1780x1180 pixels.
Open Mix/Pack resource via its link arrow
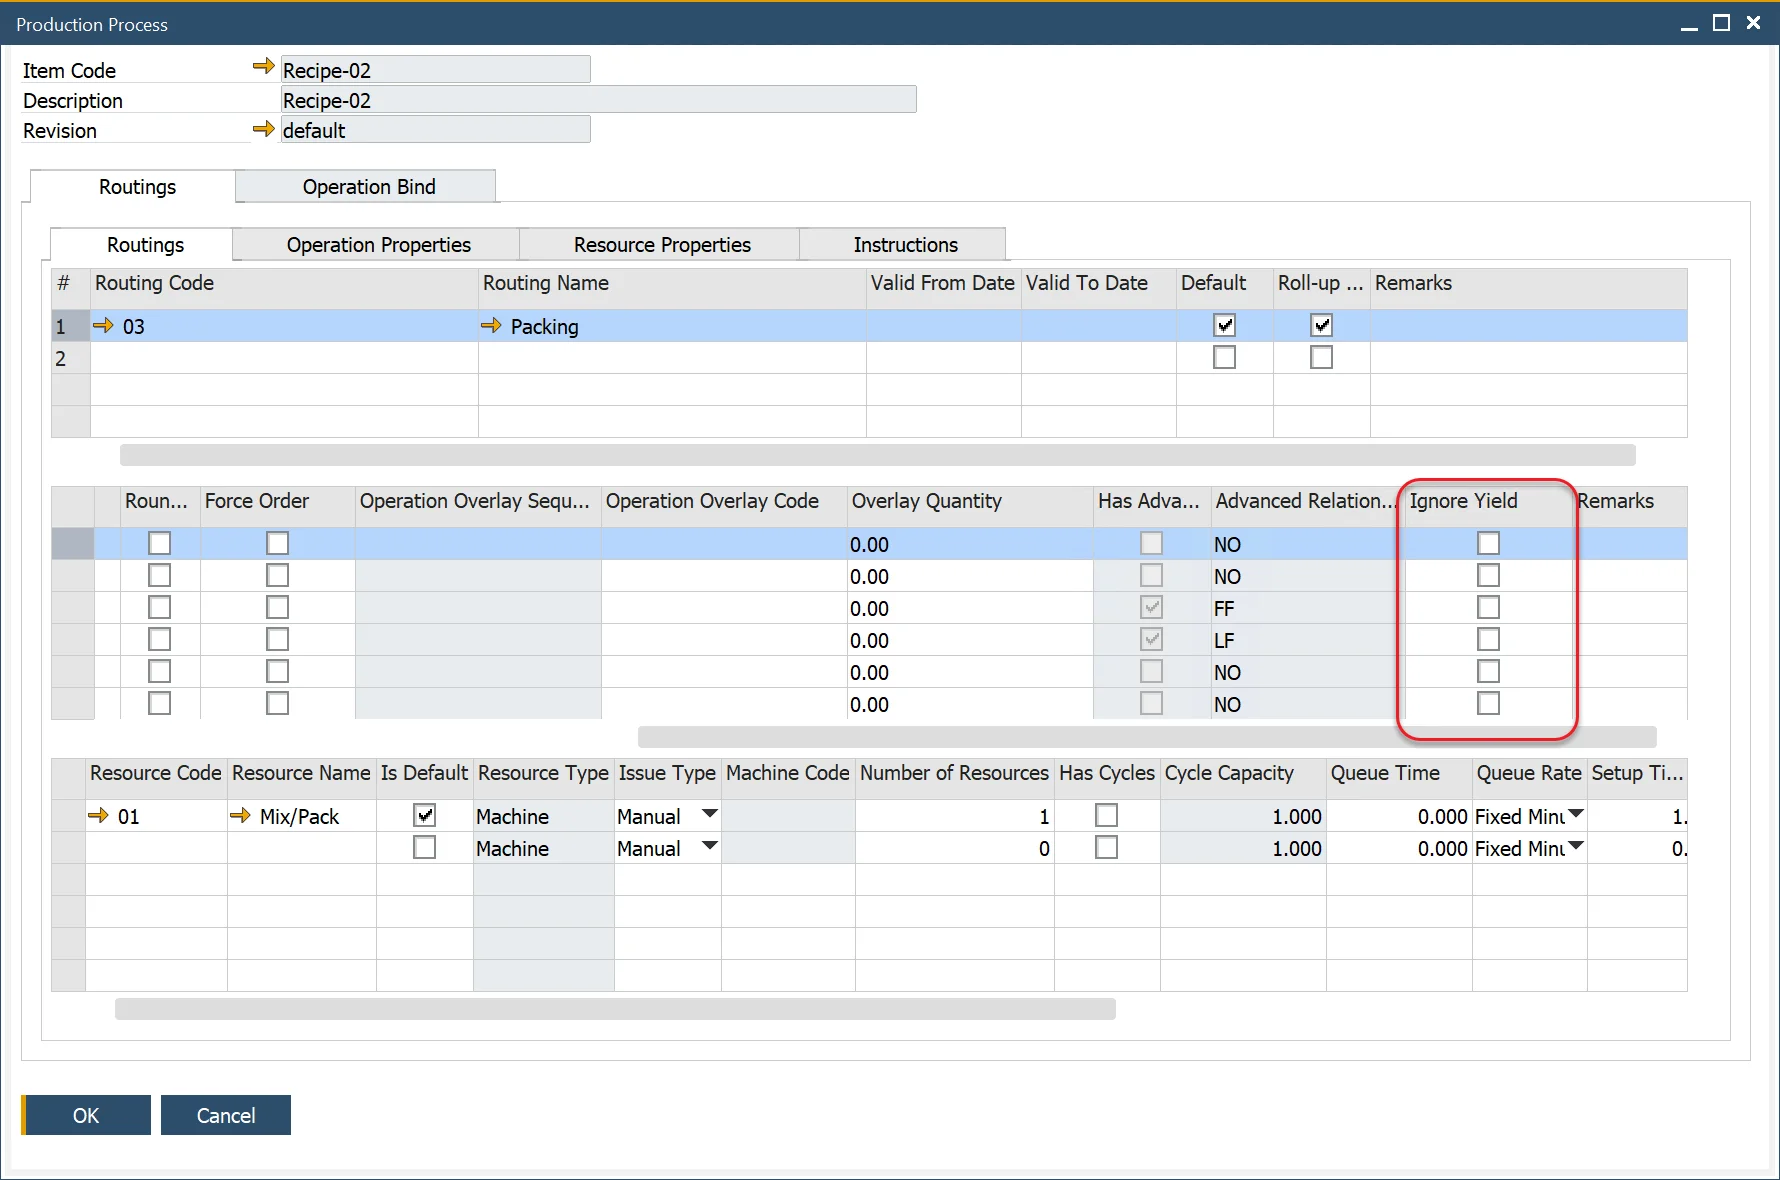click(240, 815)
